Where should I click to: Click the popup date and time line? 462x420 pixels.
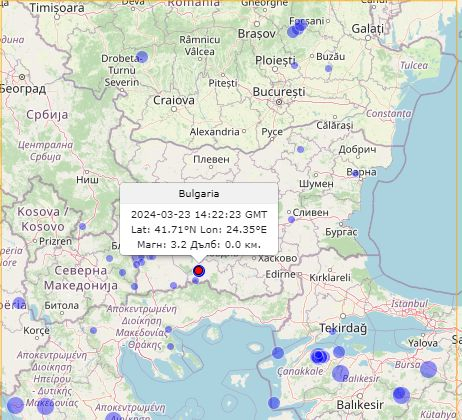pyautogui.click(x=199, y=214)
